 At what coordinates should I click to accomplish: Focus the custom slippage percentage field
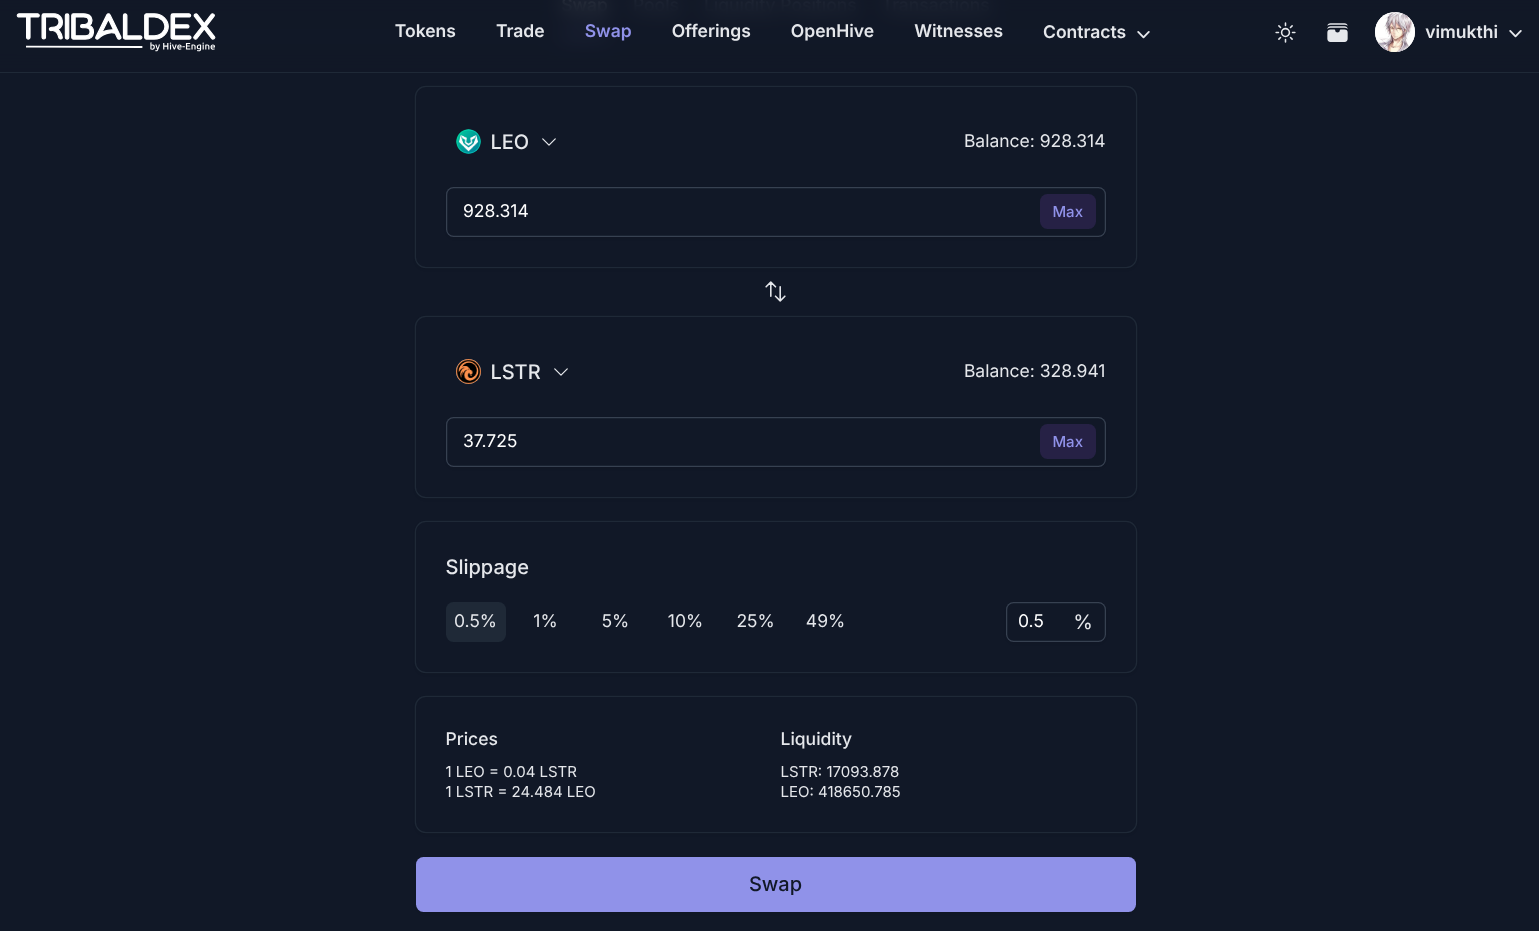click(x=1038, y=622)
